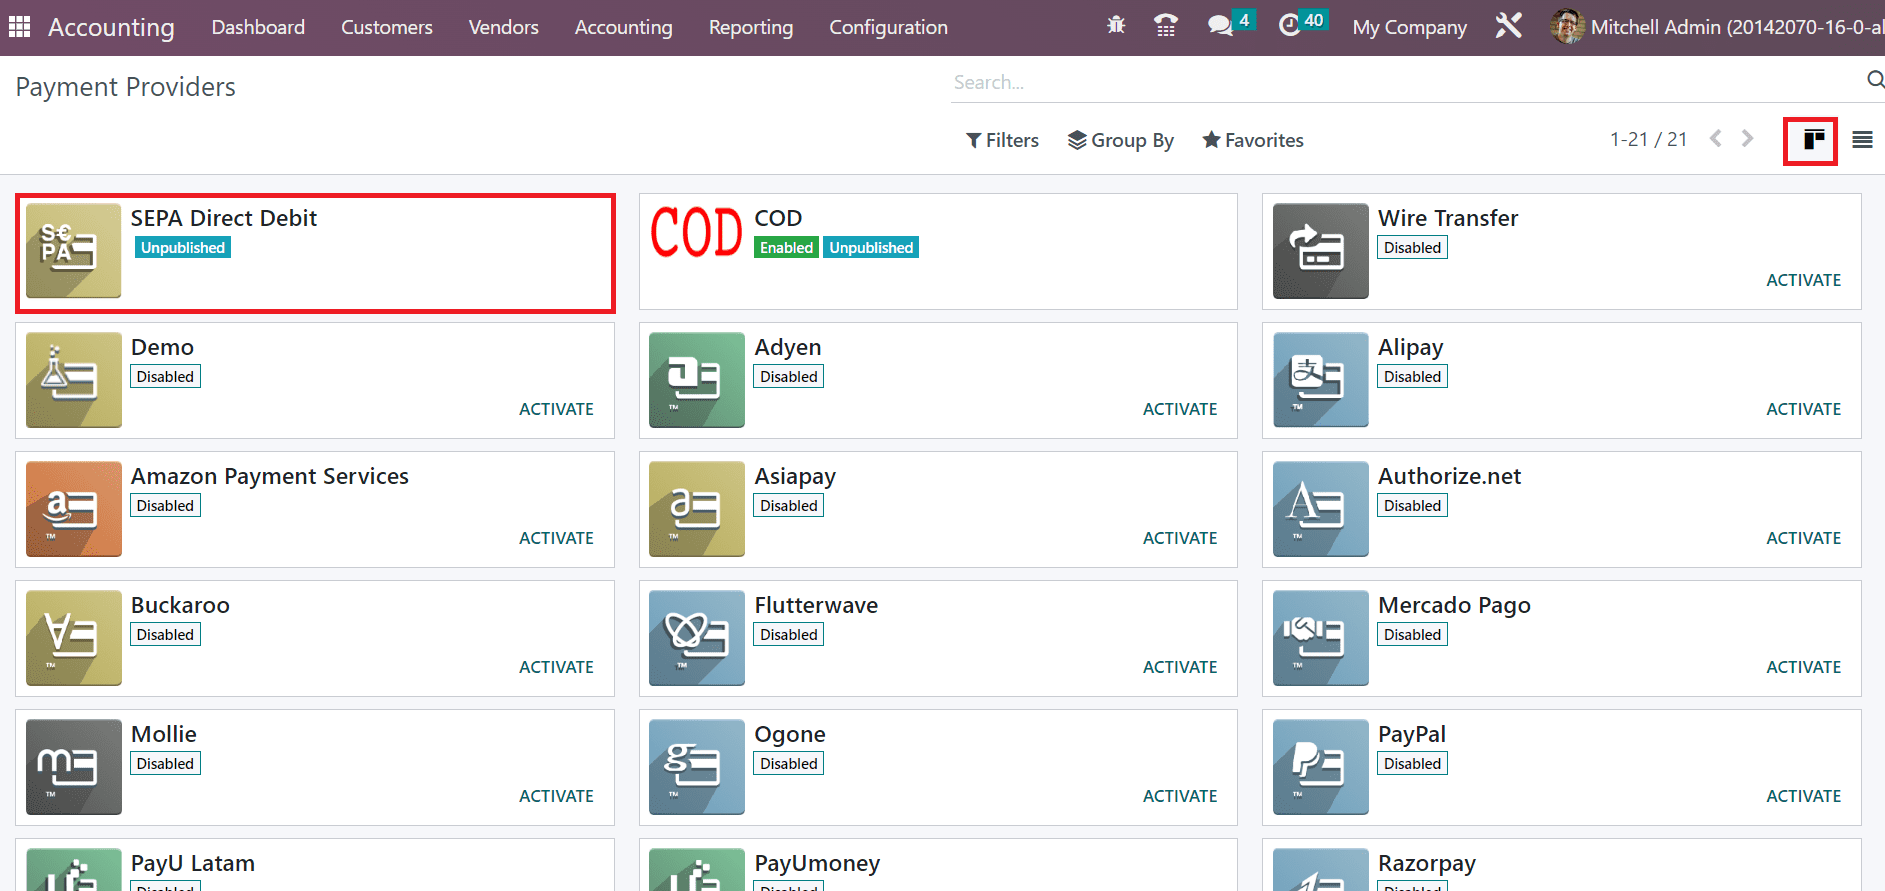The image size is (1885, 891).
Task: Open the apps grid menu icon
Action: (x=19, y=27)
